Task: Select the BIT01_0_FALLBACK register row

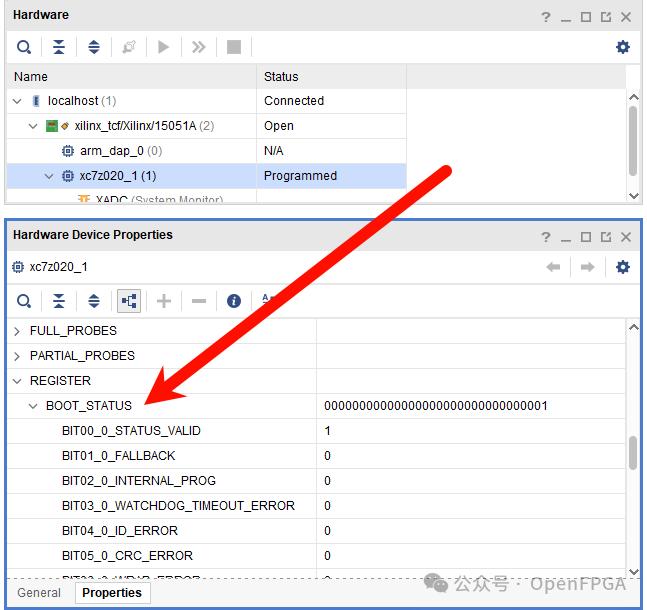Action: click(118, 456)
